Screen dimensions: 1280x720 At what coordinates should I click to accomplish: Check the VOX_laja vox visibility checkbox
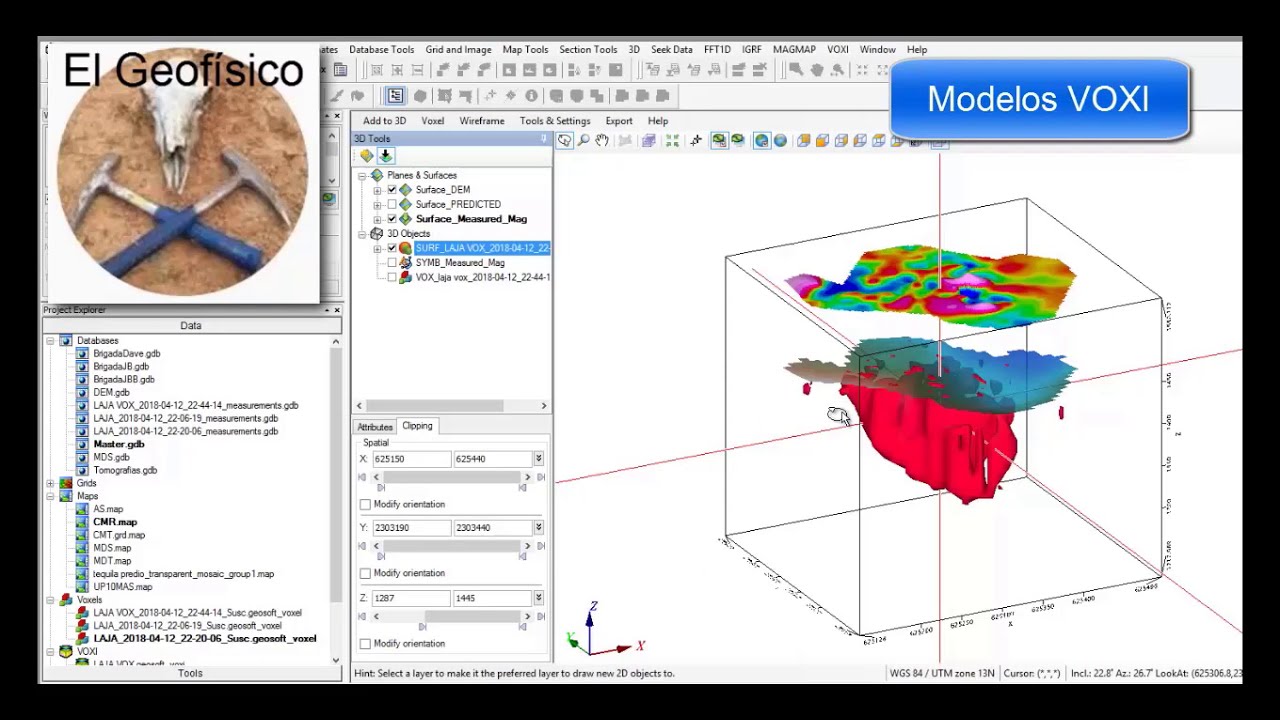392,277
